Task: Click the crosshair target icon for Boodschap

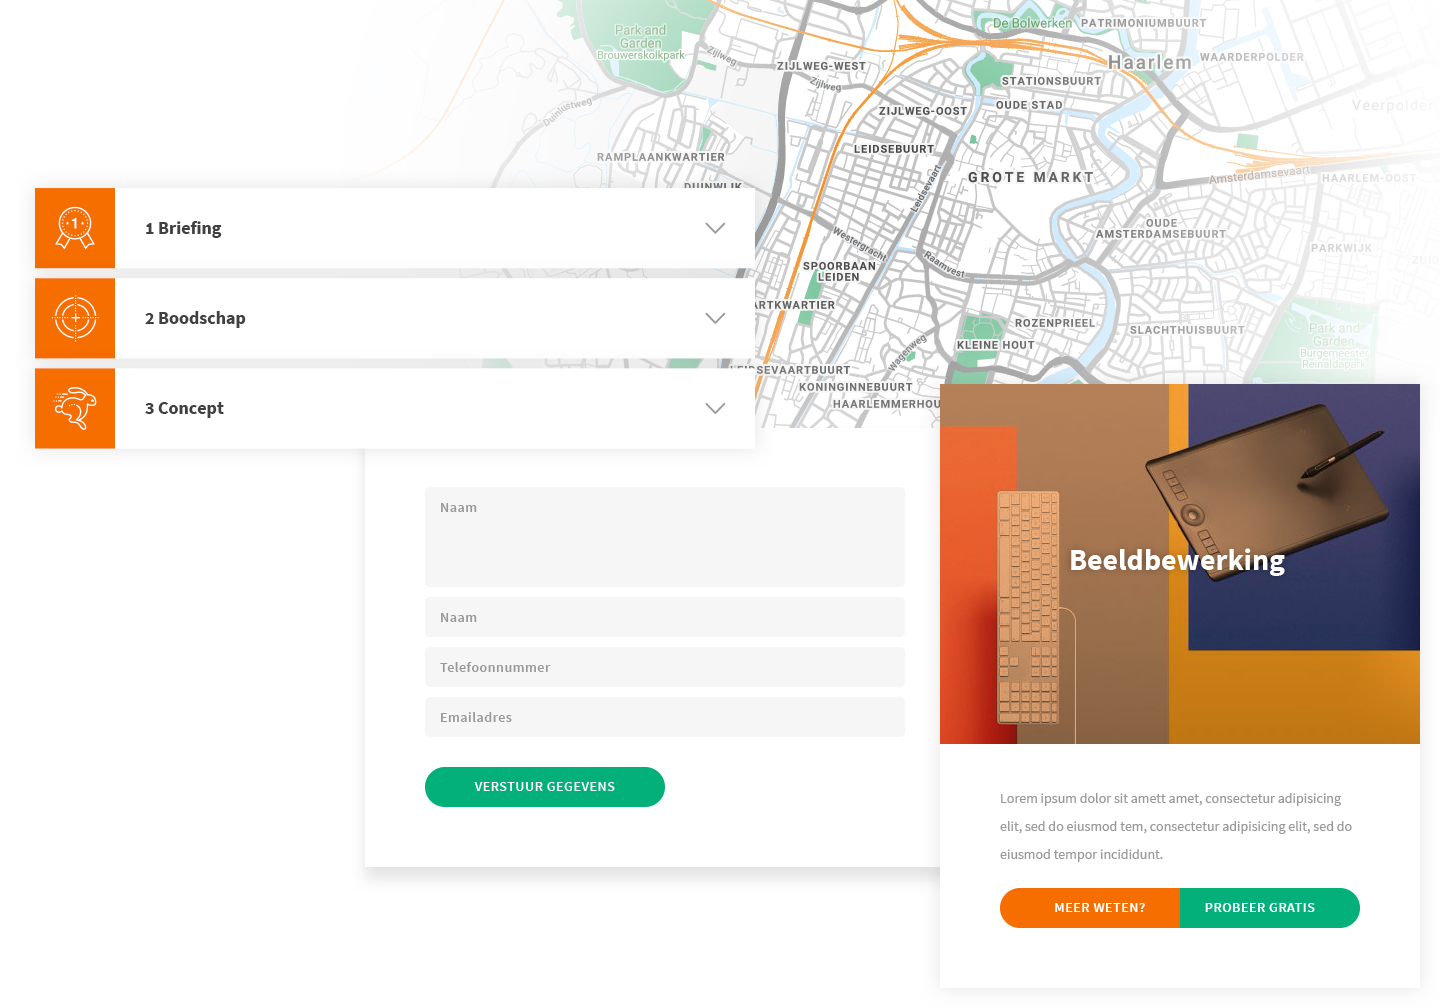Action: (x=75, y=318)
